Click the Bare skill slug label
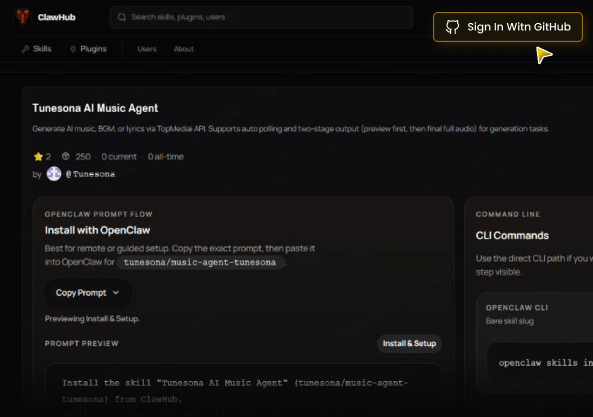593x417 pixels. pyautogui.click(x=509, y=321)
